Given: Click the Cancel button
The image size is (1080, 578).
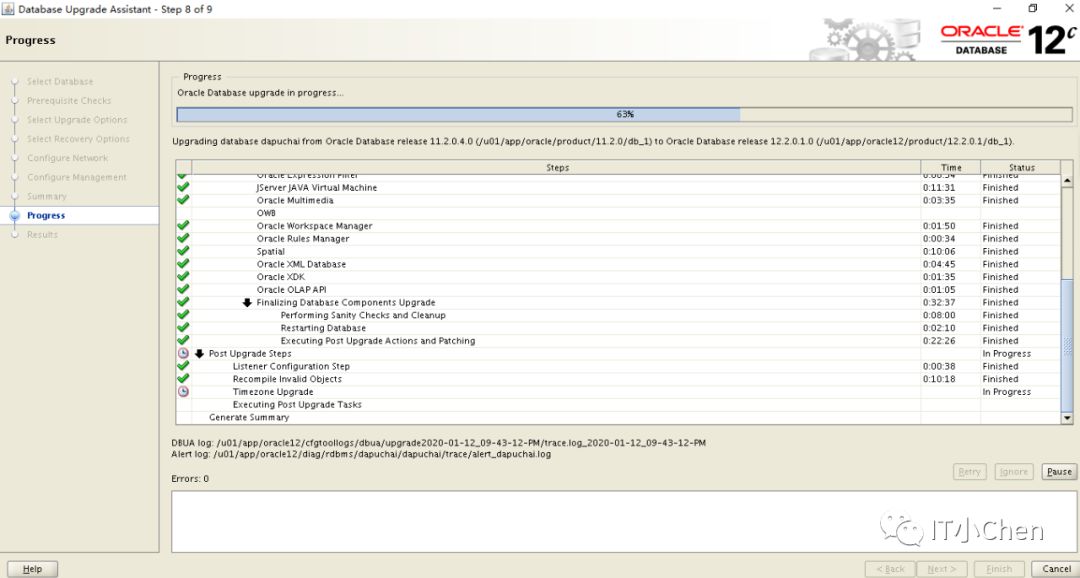Looking at the screenshot, I should [1056, 569].
